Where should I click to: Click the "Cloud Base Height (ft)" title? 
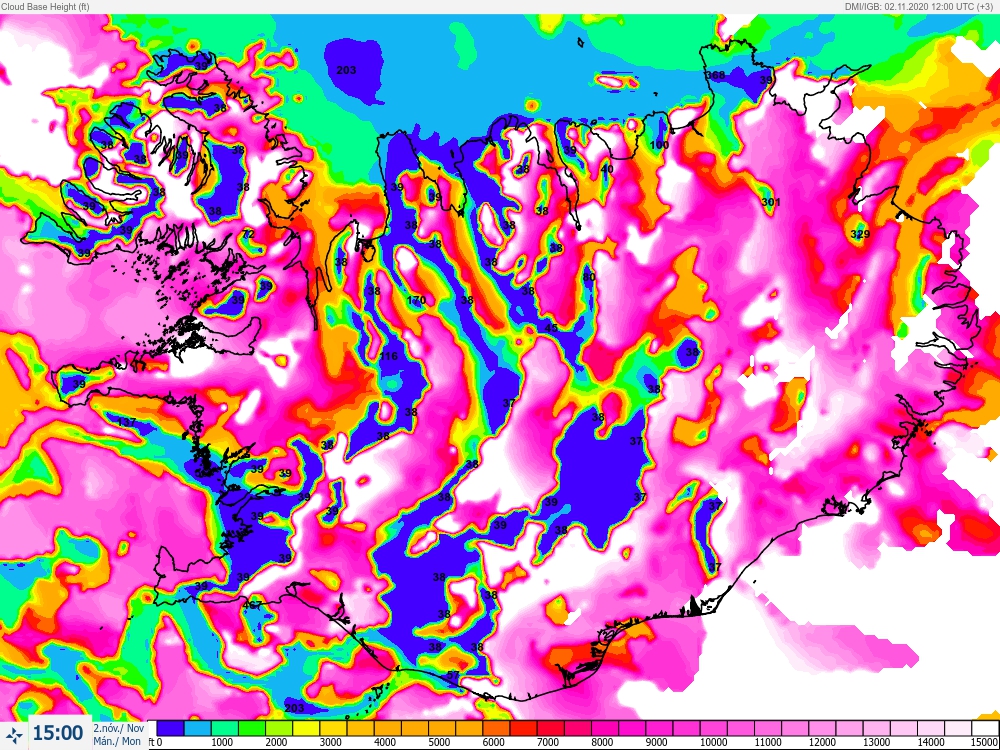coord(45,6)
